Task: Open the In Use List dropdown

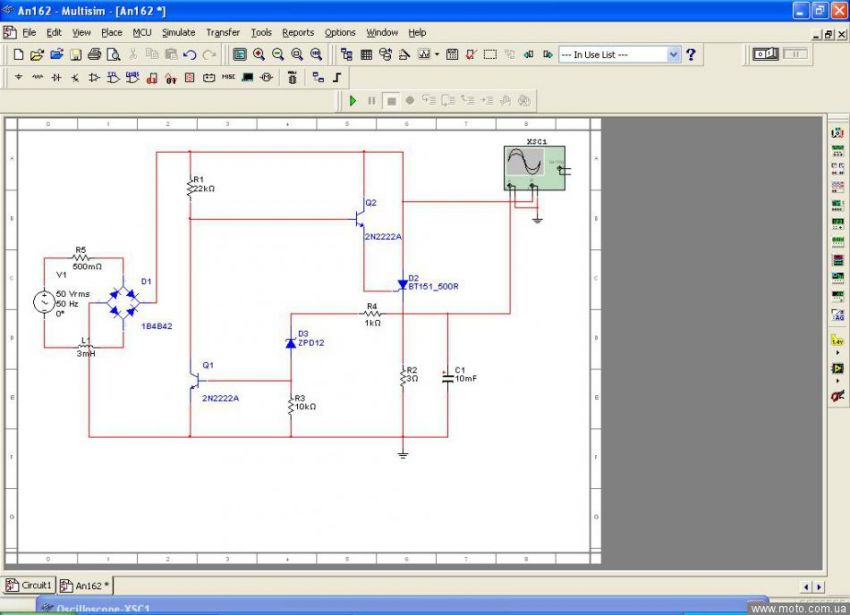Action: tap(673, 54)
